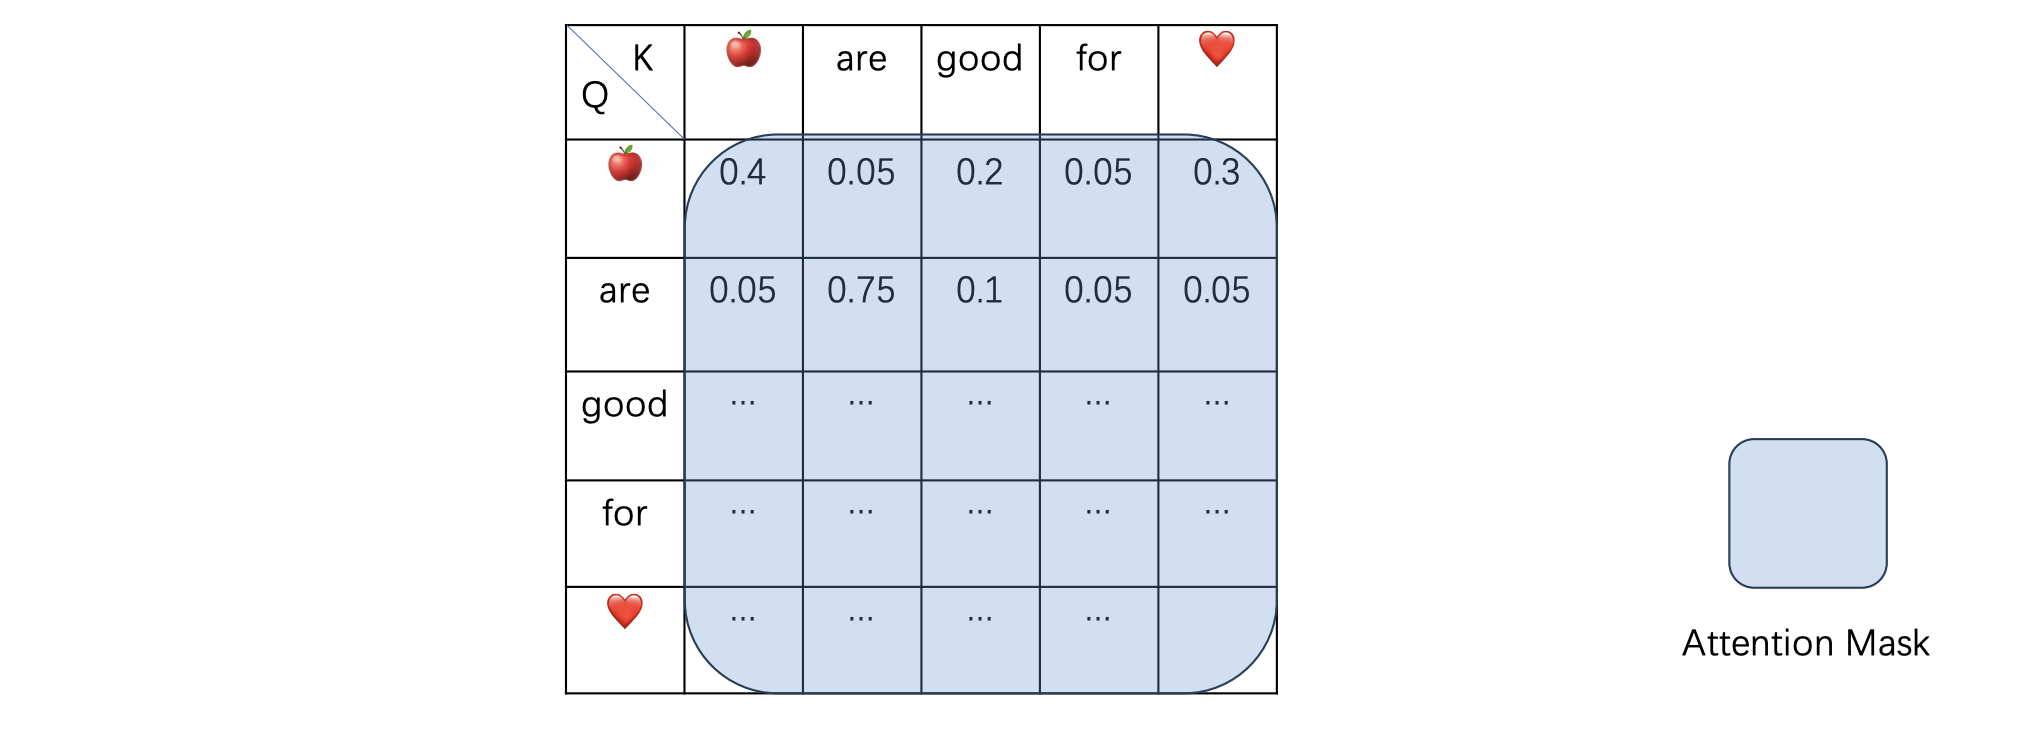The height and width of the screenshot is (740, 2030).
Task: Click the heart icon in K header row
Action: (x=1217, y=48)
